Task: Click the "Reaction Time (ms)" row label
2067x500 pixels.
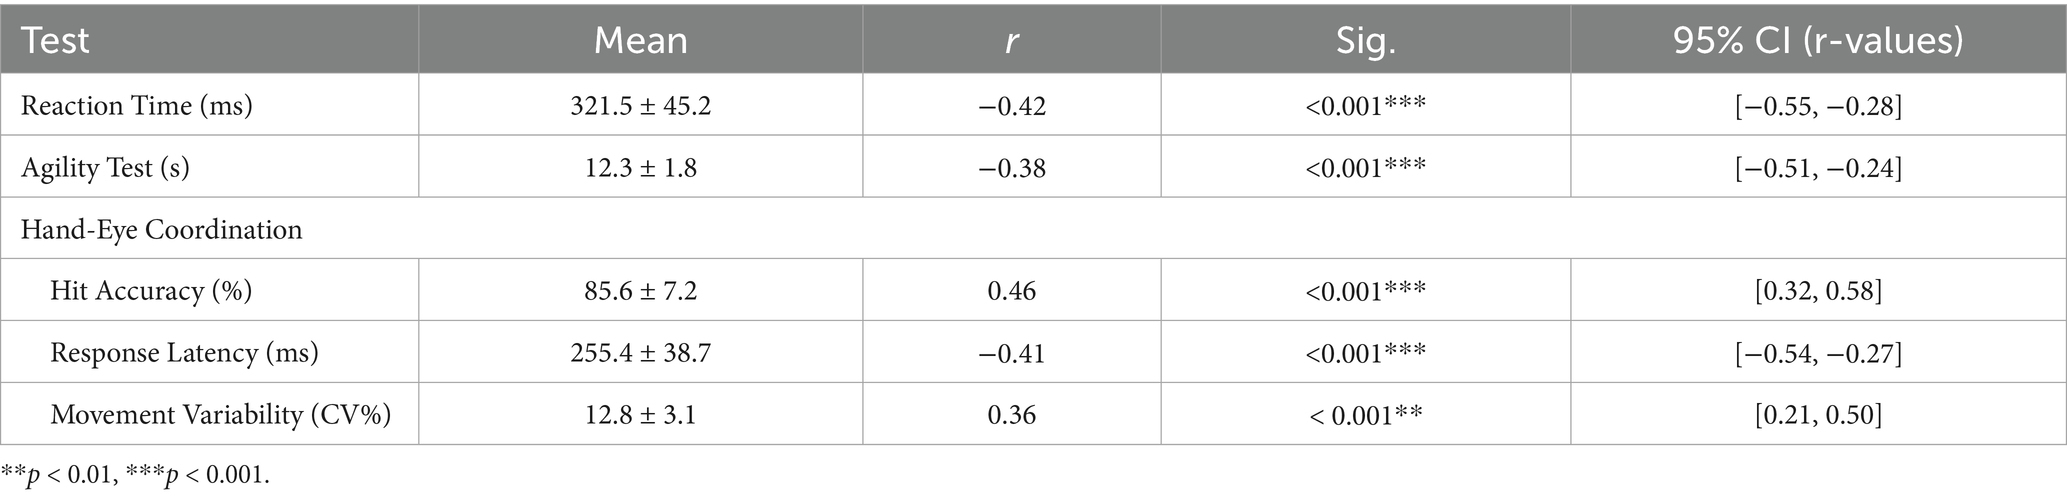Action: 137,106
